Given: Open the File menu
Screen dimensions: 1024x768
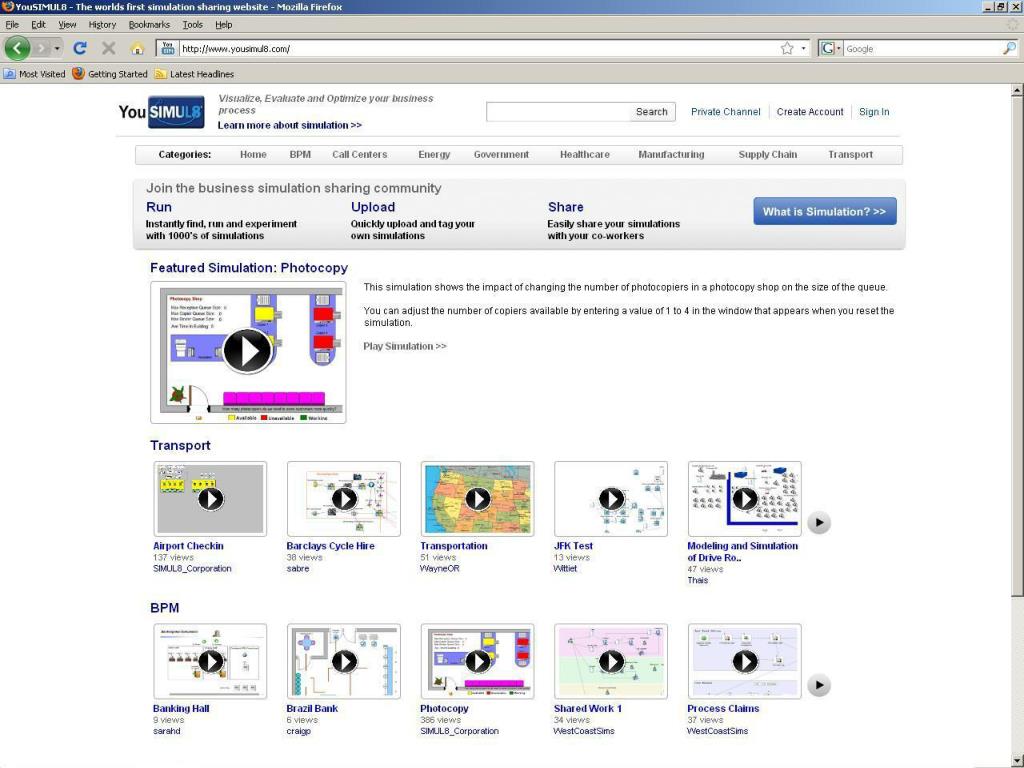Looking at the screenshot, I should (x=12, y=25).
